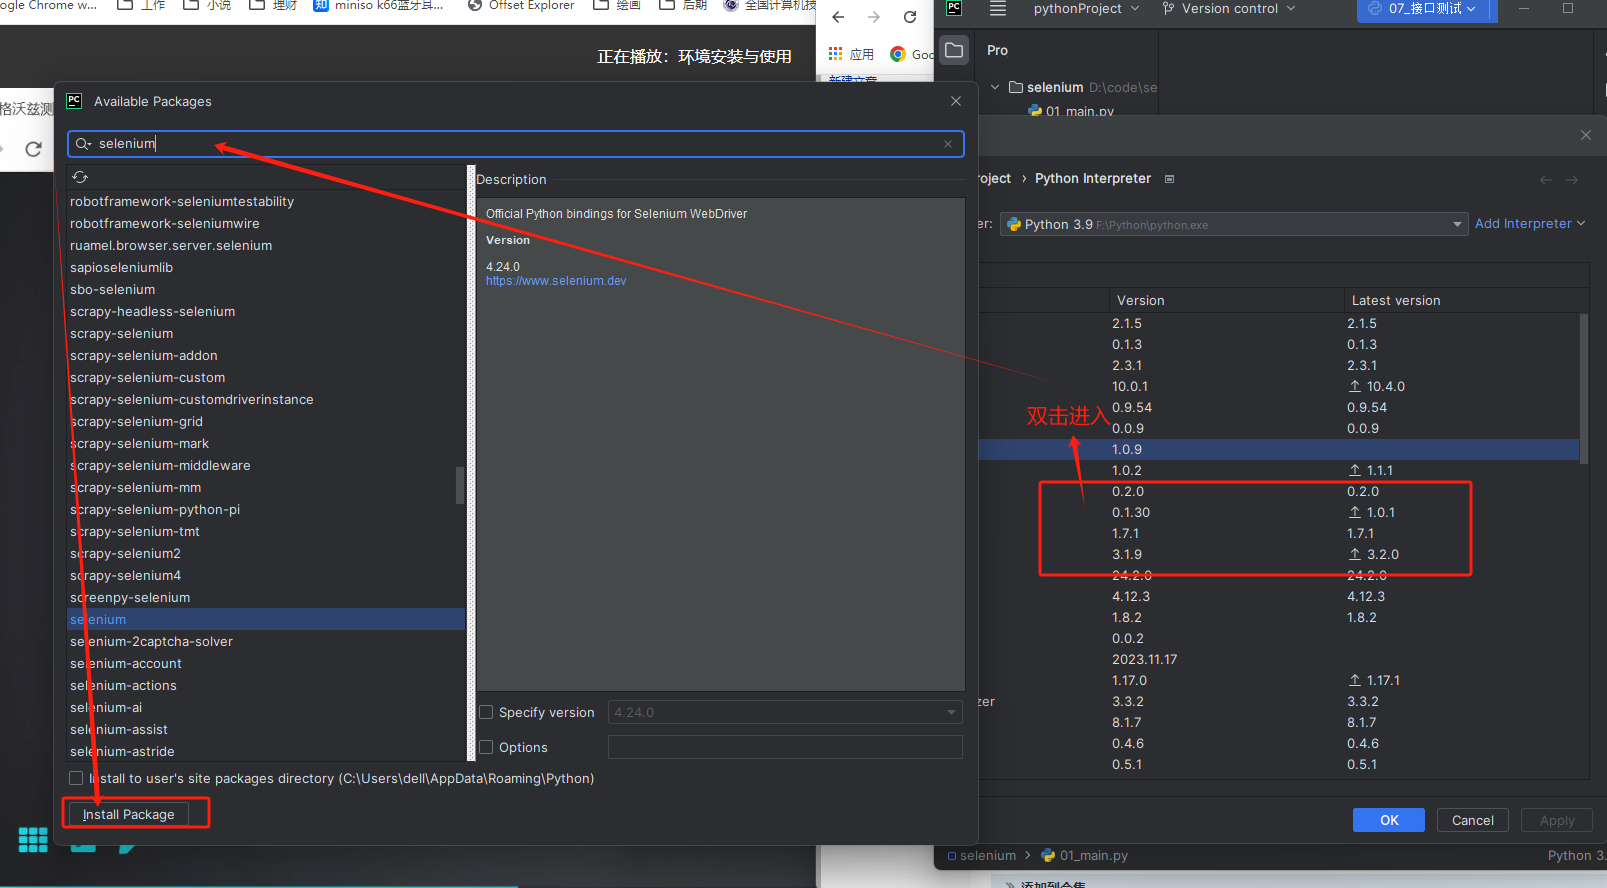1607x888 pixels.
Task: Click Cancel in Settings dialog
Action: coord(1472,820)
